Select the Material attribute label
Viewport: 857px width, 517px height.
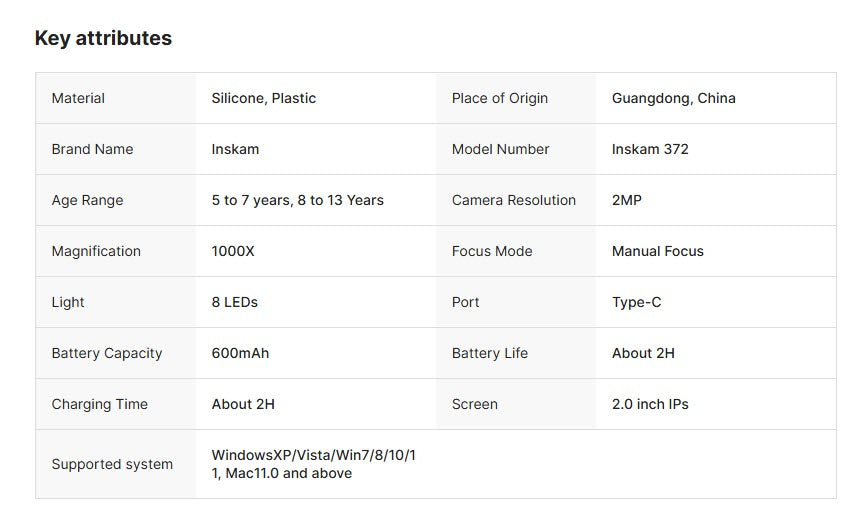coord(78,98)
